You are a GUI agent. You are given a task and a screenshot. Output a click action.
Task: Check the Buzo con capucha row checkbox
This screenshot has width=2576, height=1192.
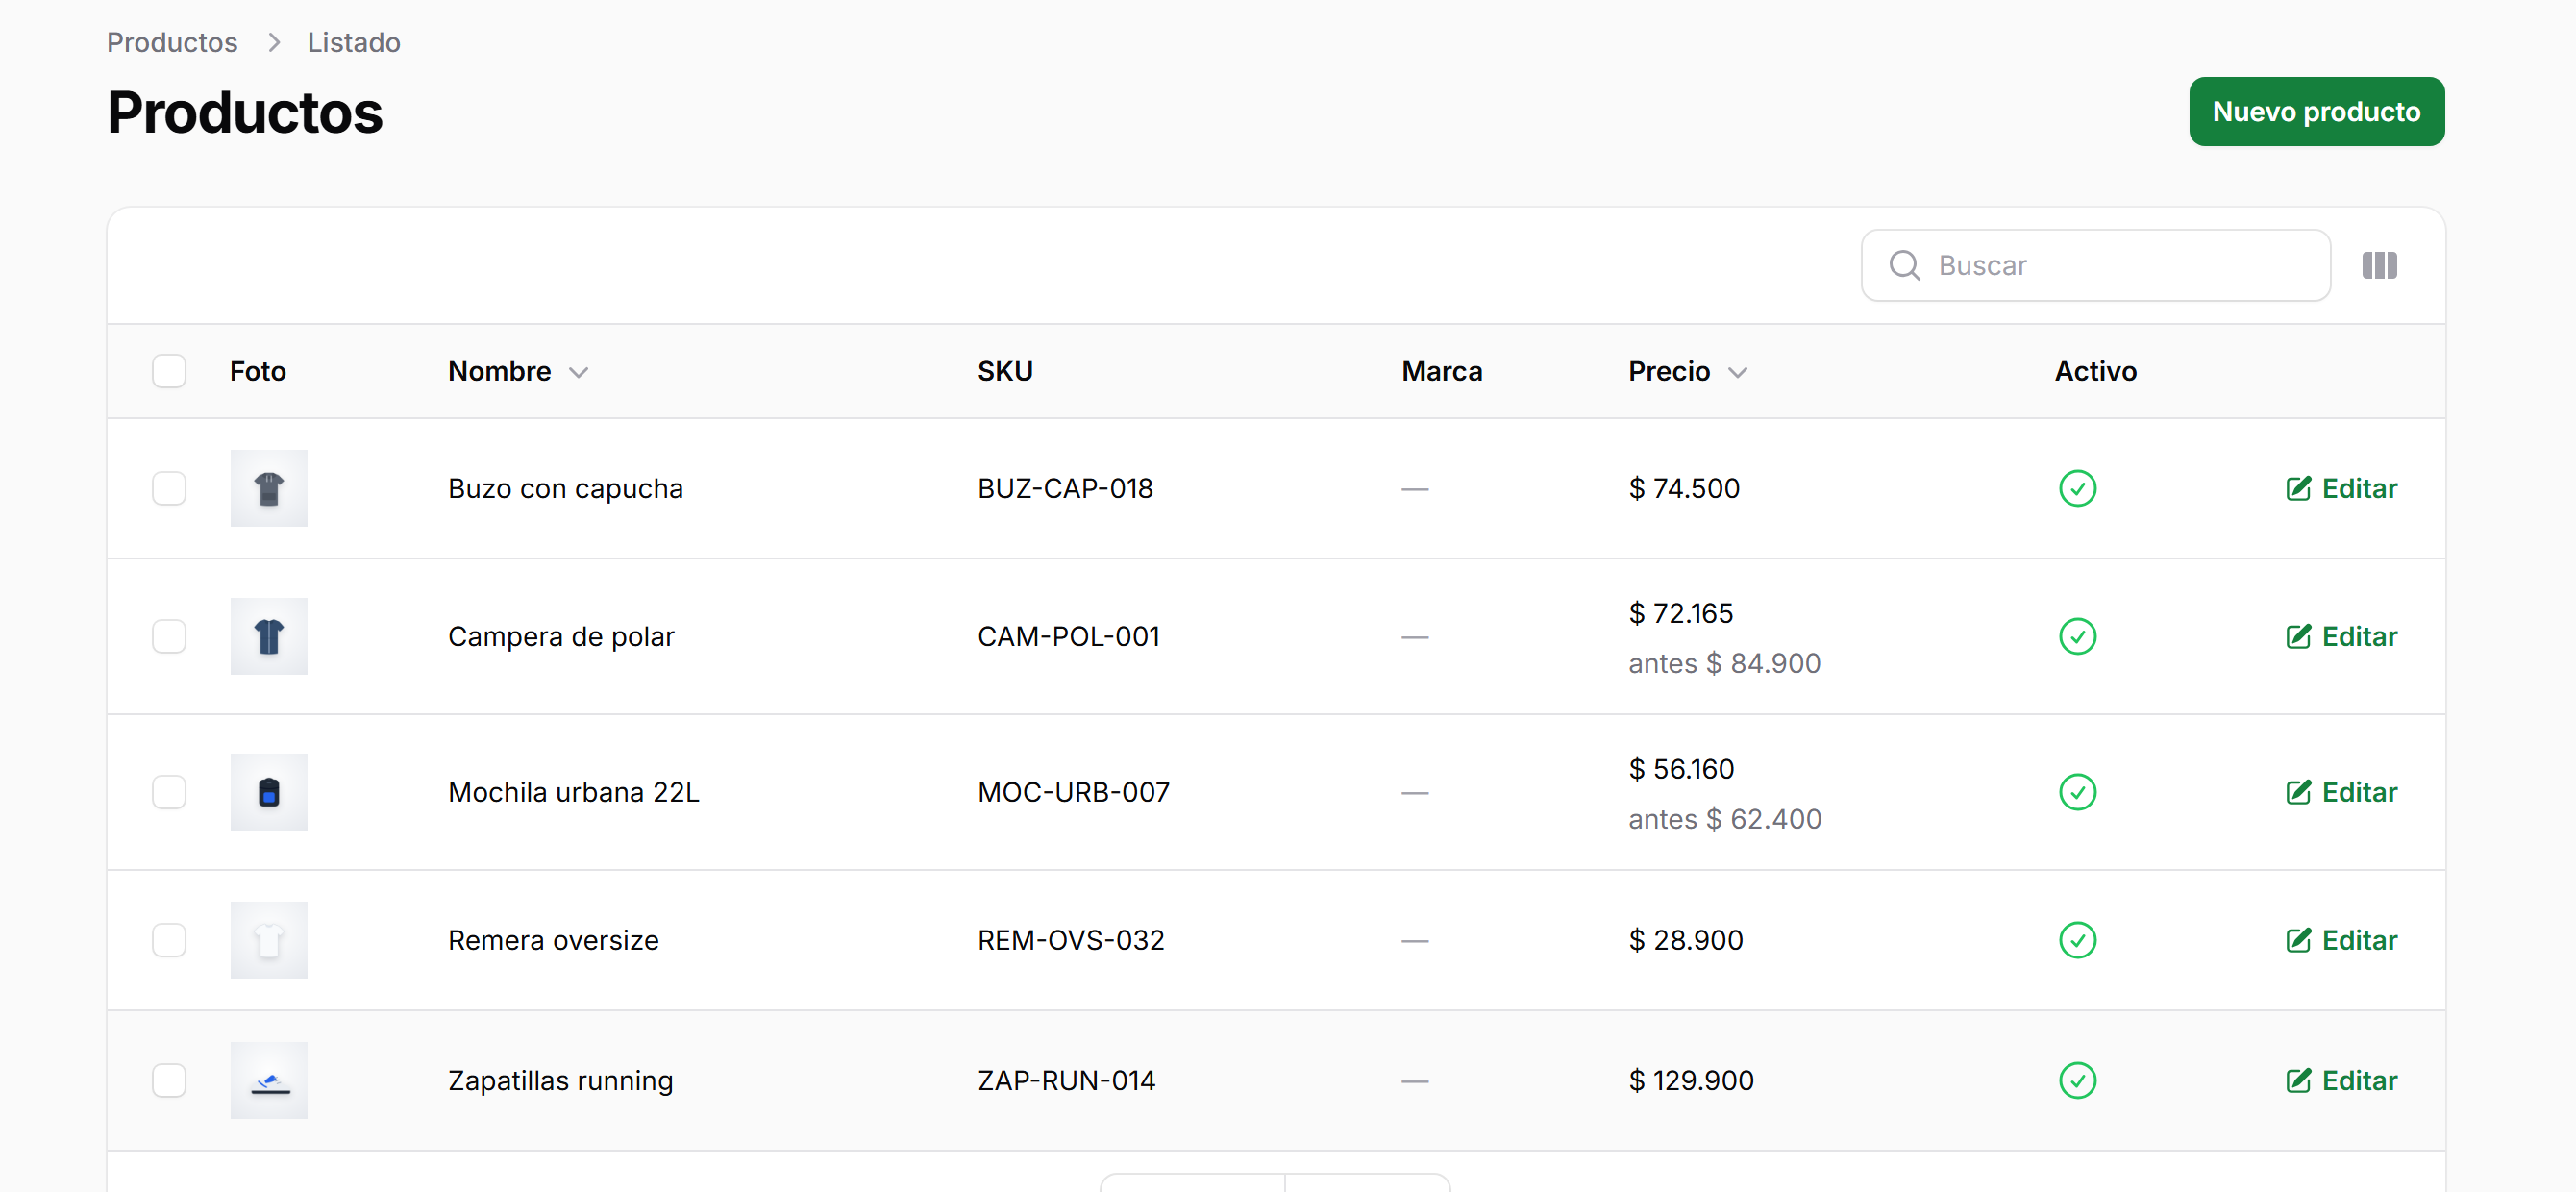[x=169, y=488]
